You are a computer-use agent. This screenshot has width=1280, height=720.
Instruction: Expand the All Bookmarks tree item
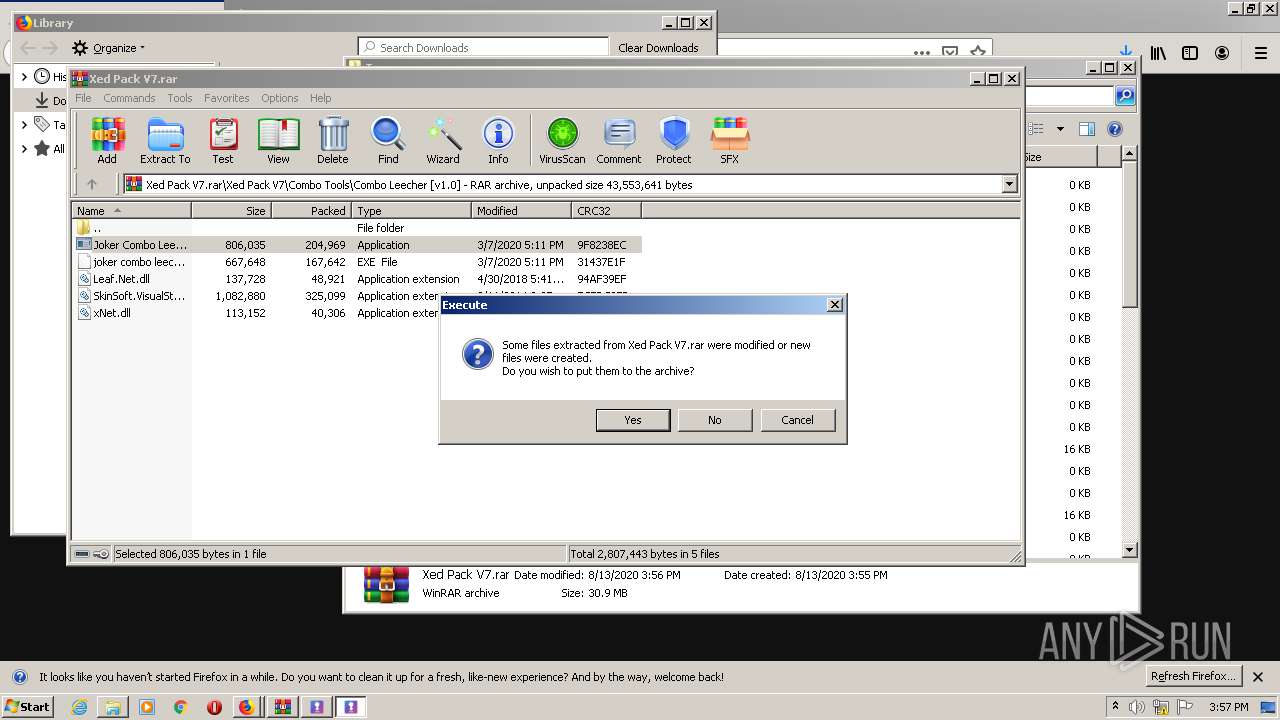24,148
